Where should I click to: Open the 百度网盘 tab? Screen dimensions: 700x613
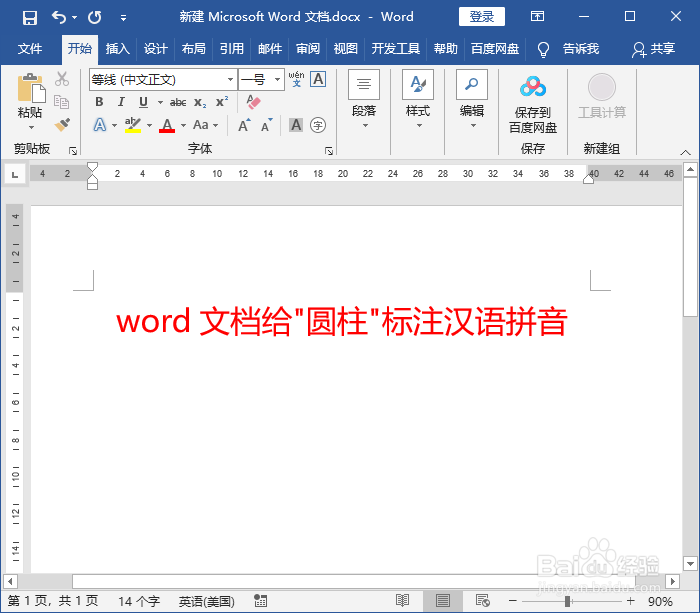pyautogui.click(x=495, y=48)
